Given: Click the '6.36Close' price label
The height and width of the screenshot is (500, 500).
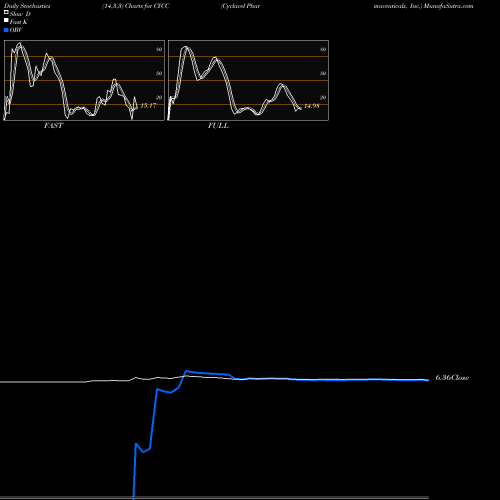Looking at the screenshot, I should 452,378.
